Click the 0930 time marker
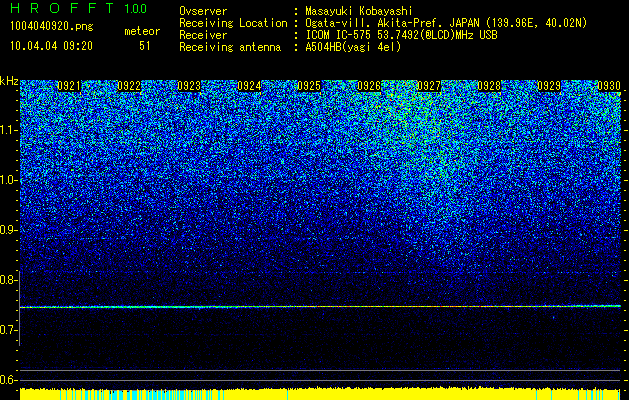Viewport: 629px width, 400px height. pyautogui.click(x=609, y=86)
